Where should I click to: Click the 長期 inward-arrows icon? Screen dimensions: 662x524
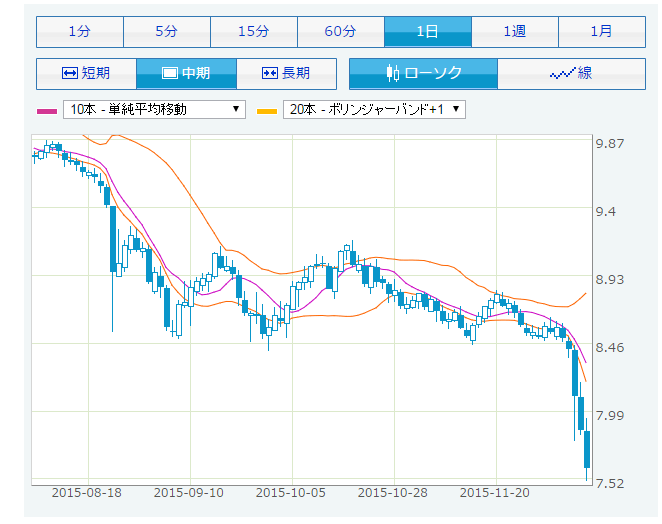[x=270, y=73]
